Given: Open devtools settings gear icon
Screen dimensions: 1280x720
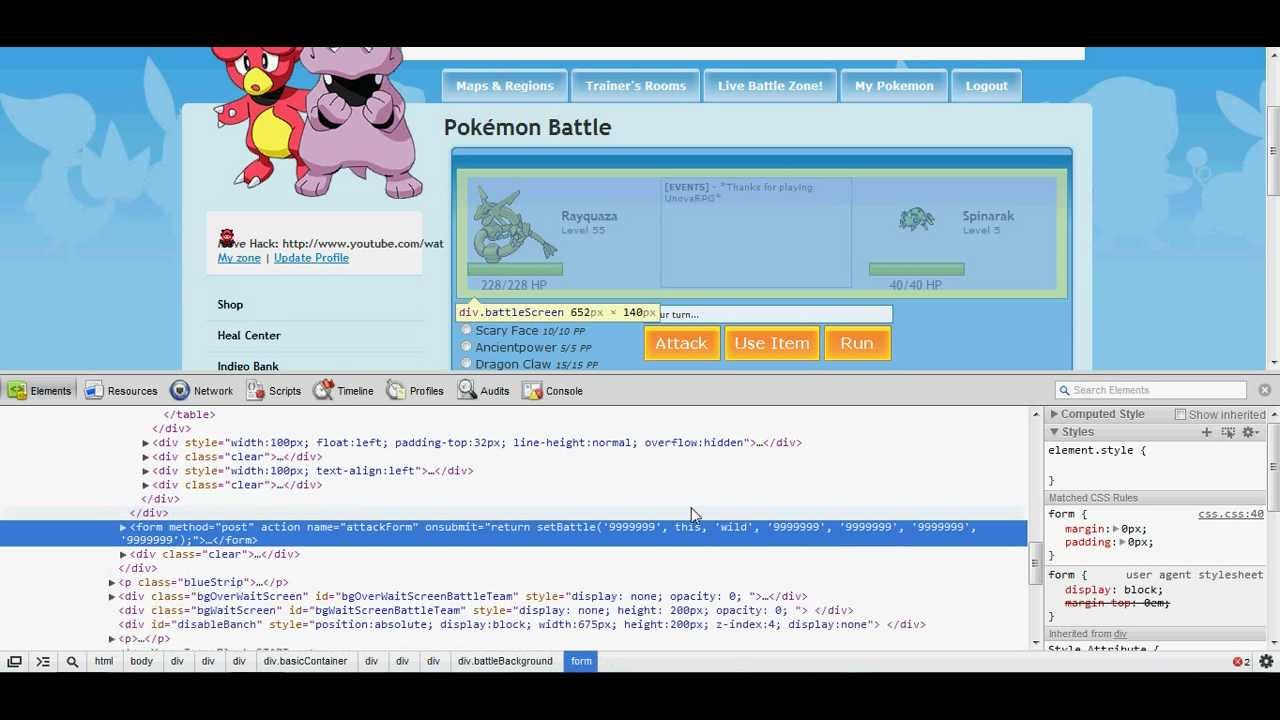Looking at the screenshot, I should [x=1266, y=661].
